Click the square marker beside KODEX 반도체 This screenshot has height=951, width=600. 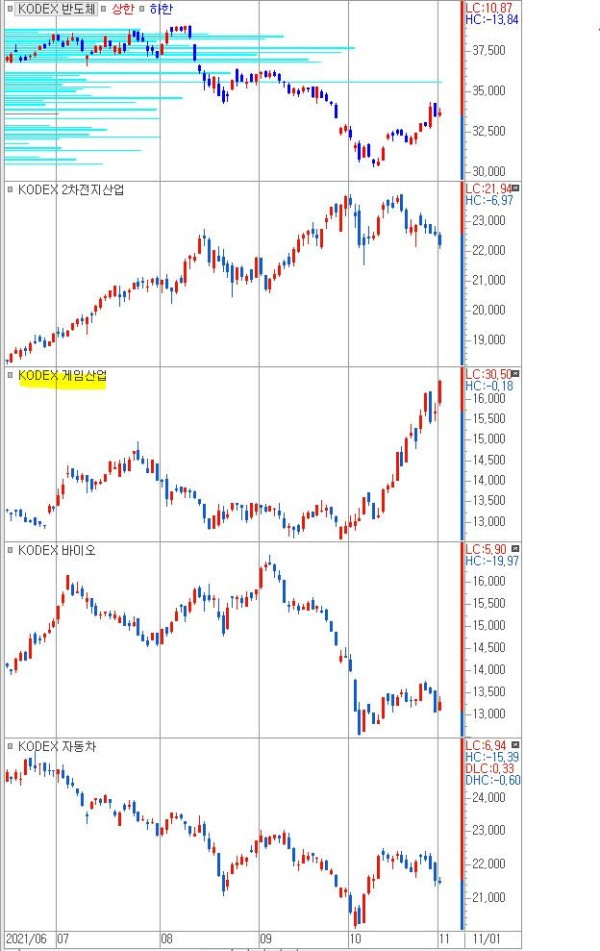coord(10,9)
